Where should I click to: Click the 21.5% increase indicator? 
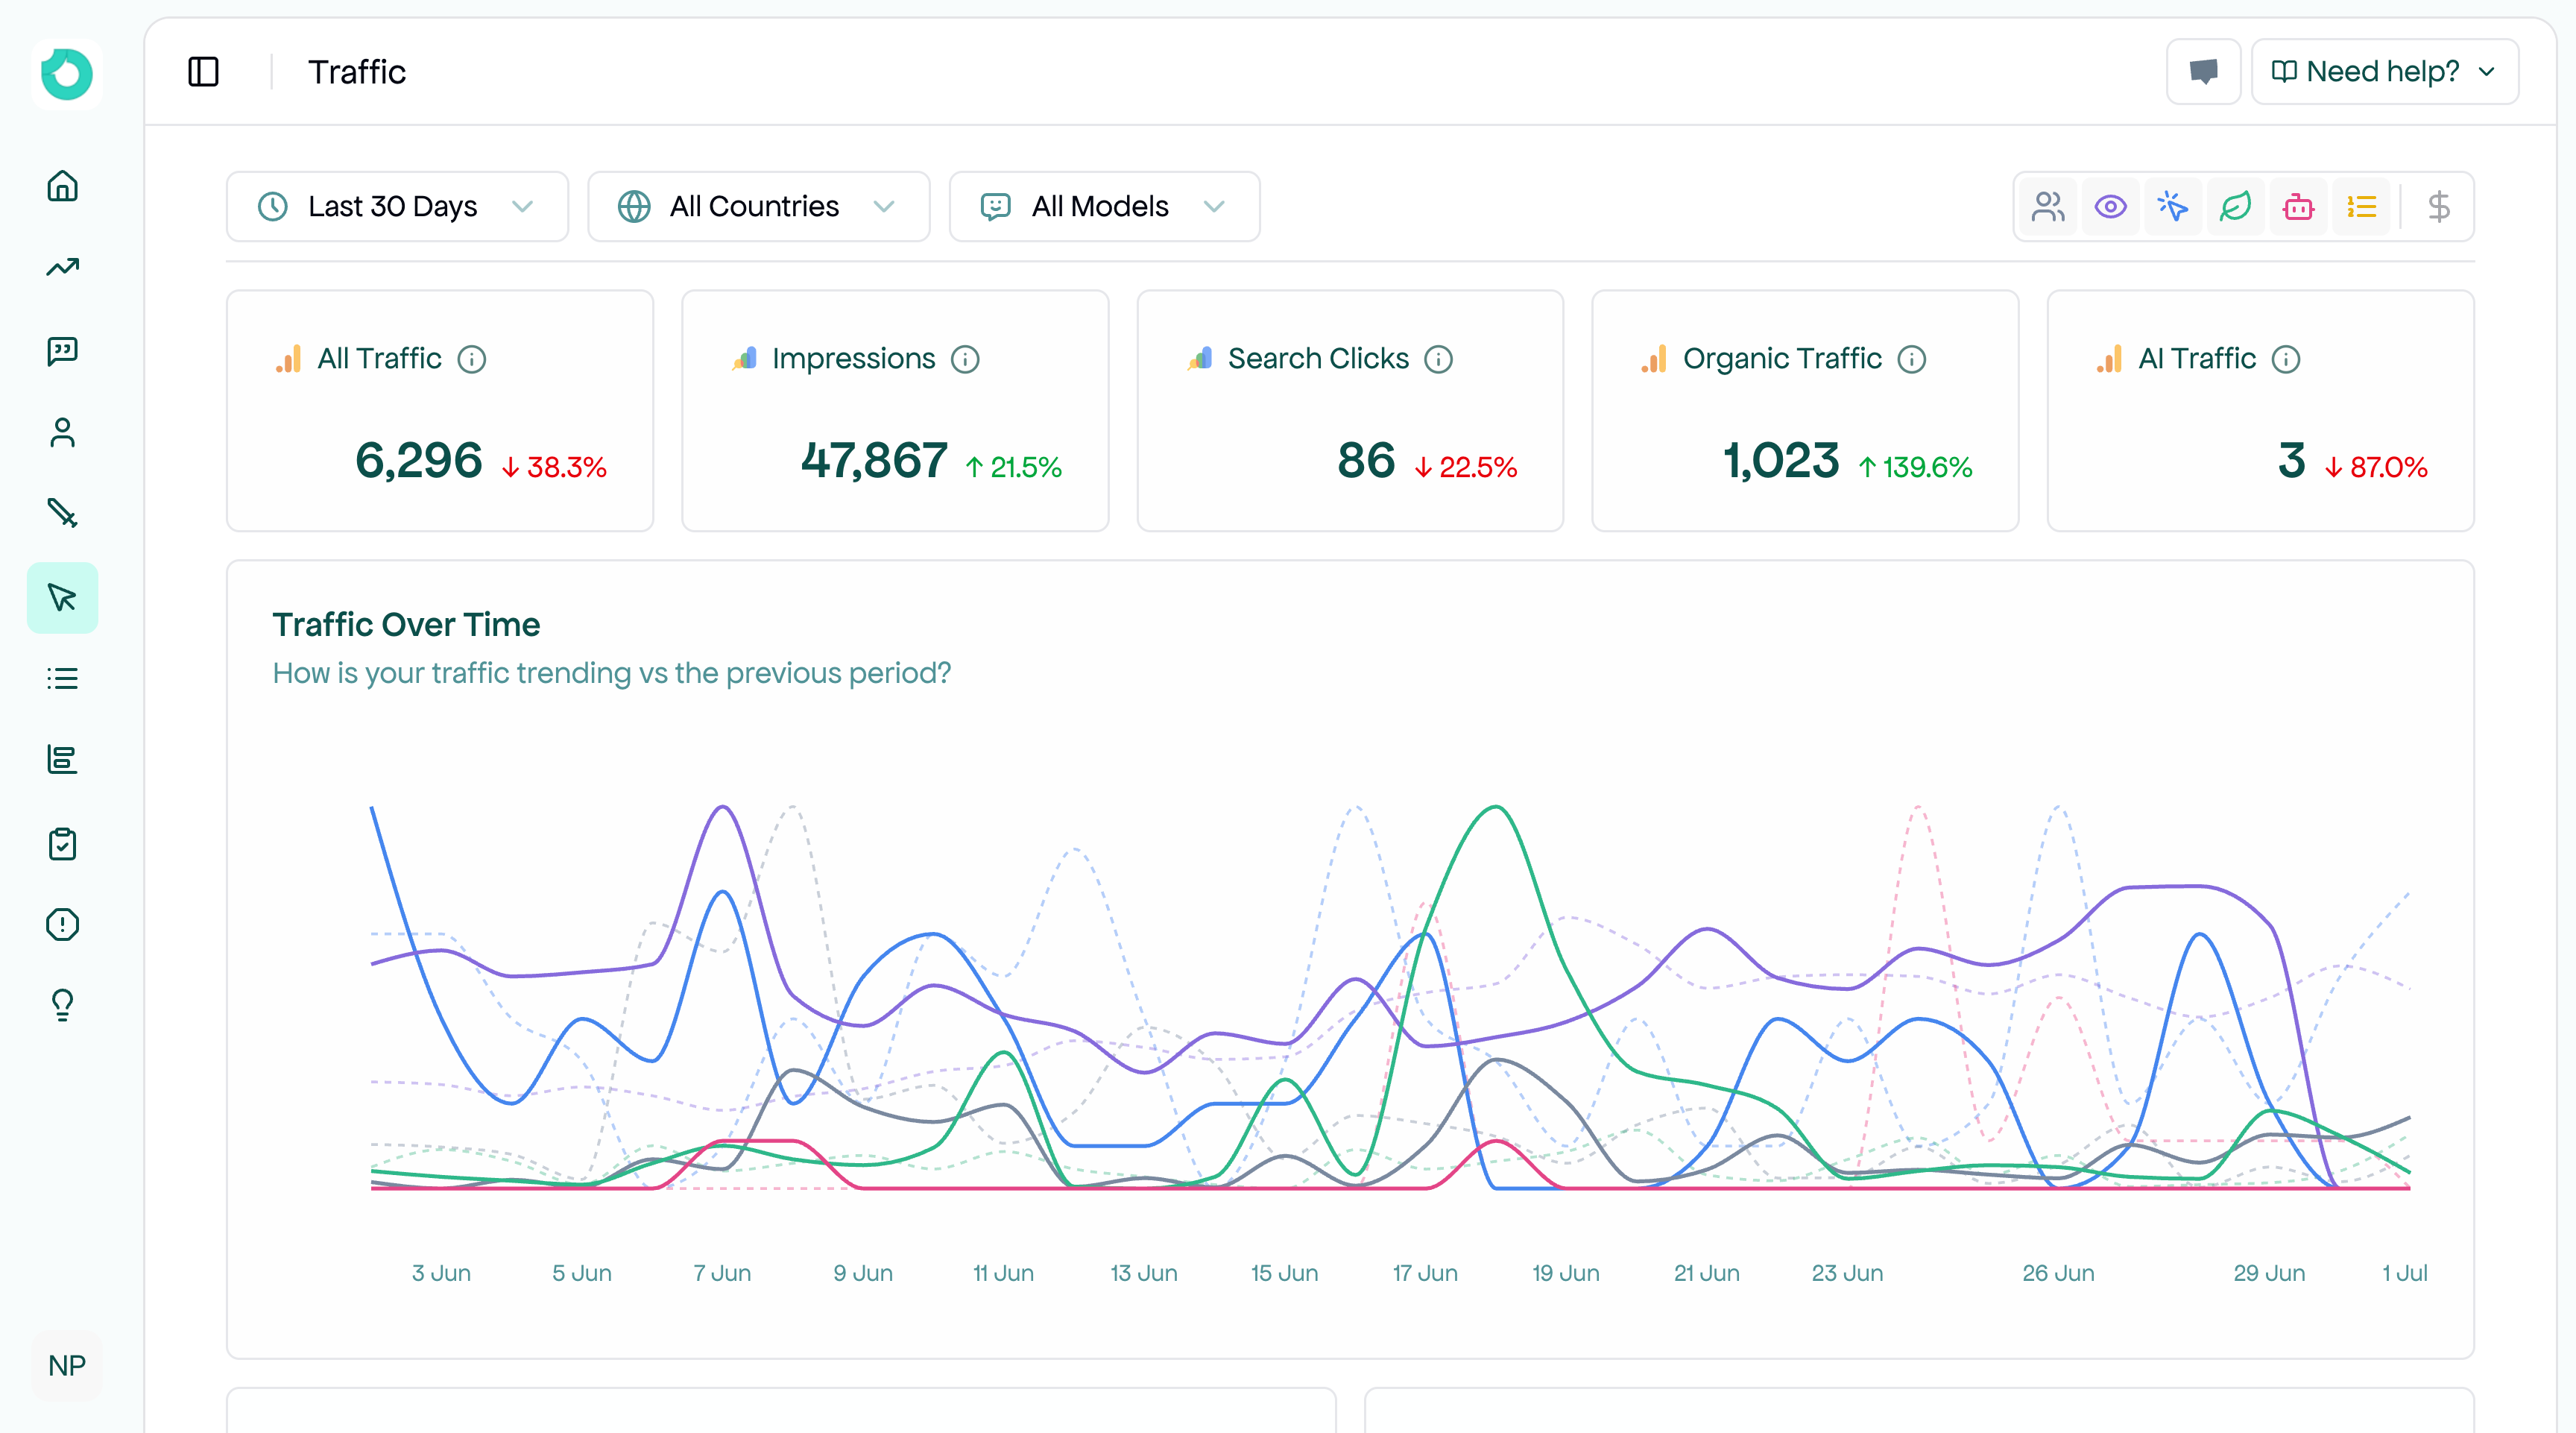click(1014, 467)
